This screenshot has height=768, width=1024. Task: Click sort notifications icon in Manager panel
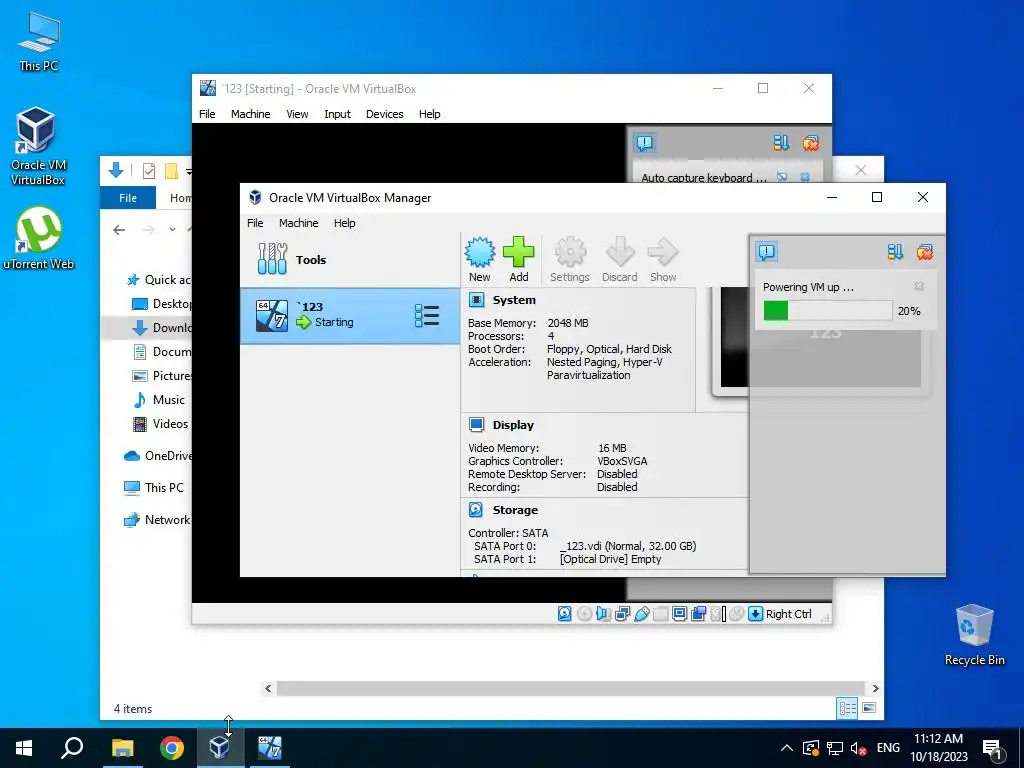click(x=895, y=251)
